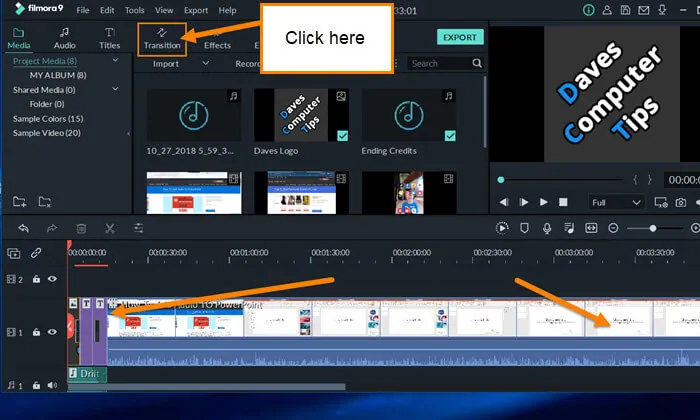Toggle the Ending Credits checkmark
This screenshot has width=700, height=420.
[450, 135]
